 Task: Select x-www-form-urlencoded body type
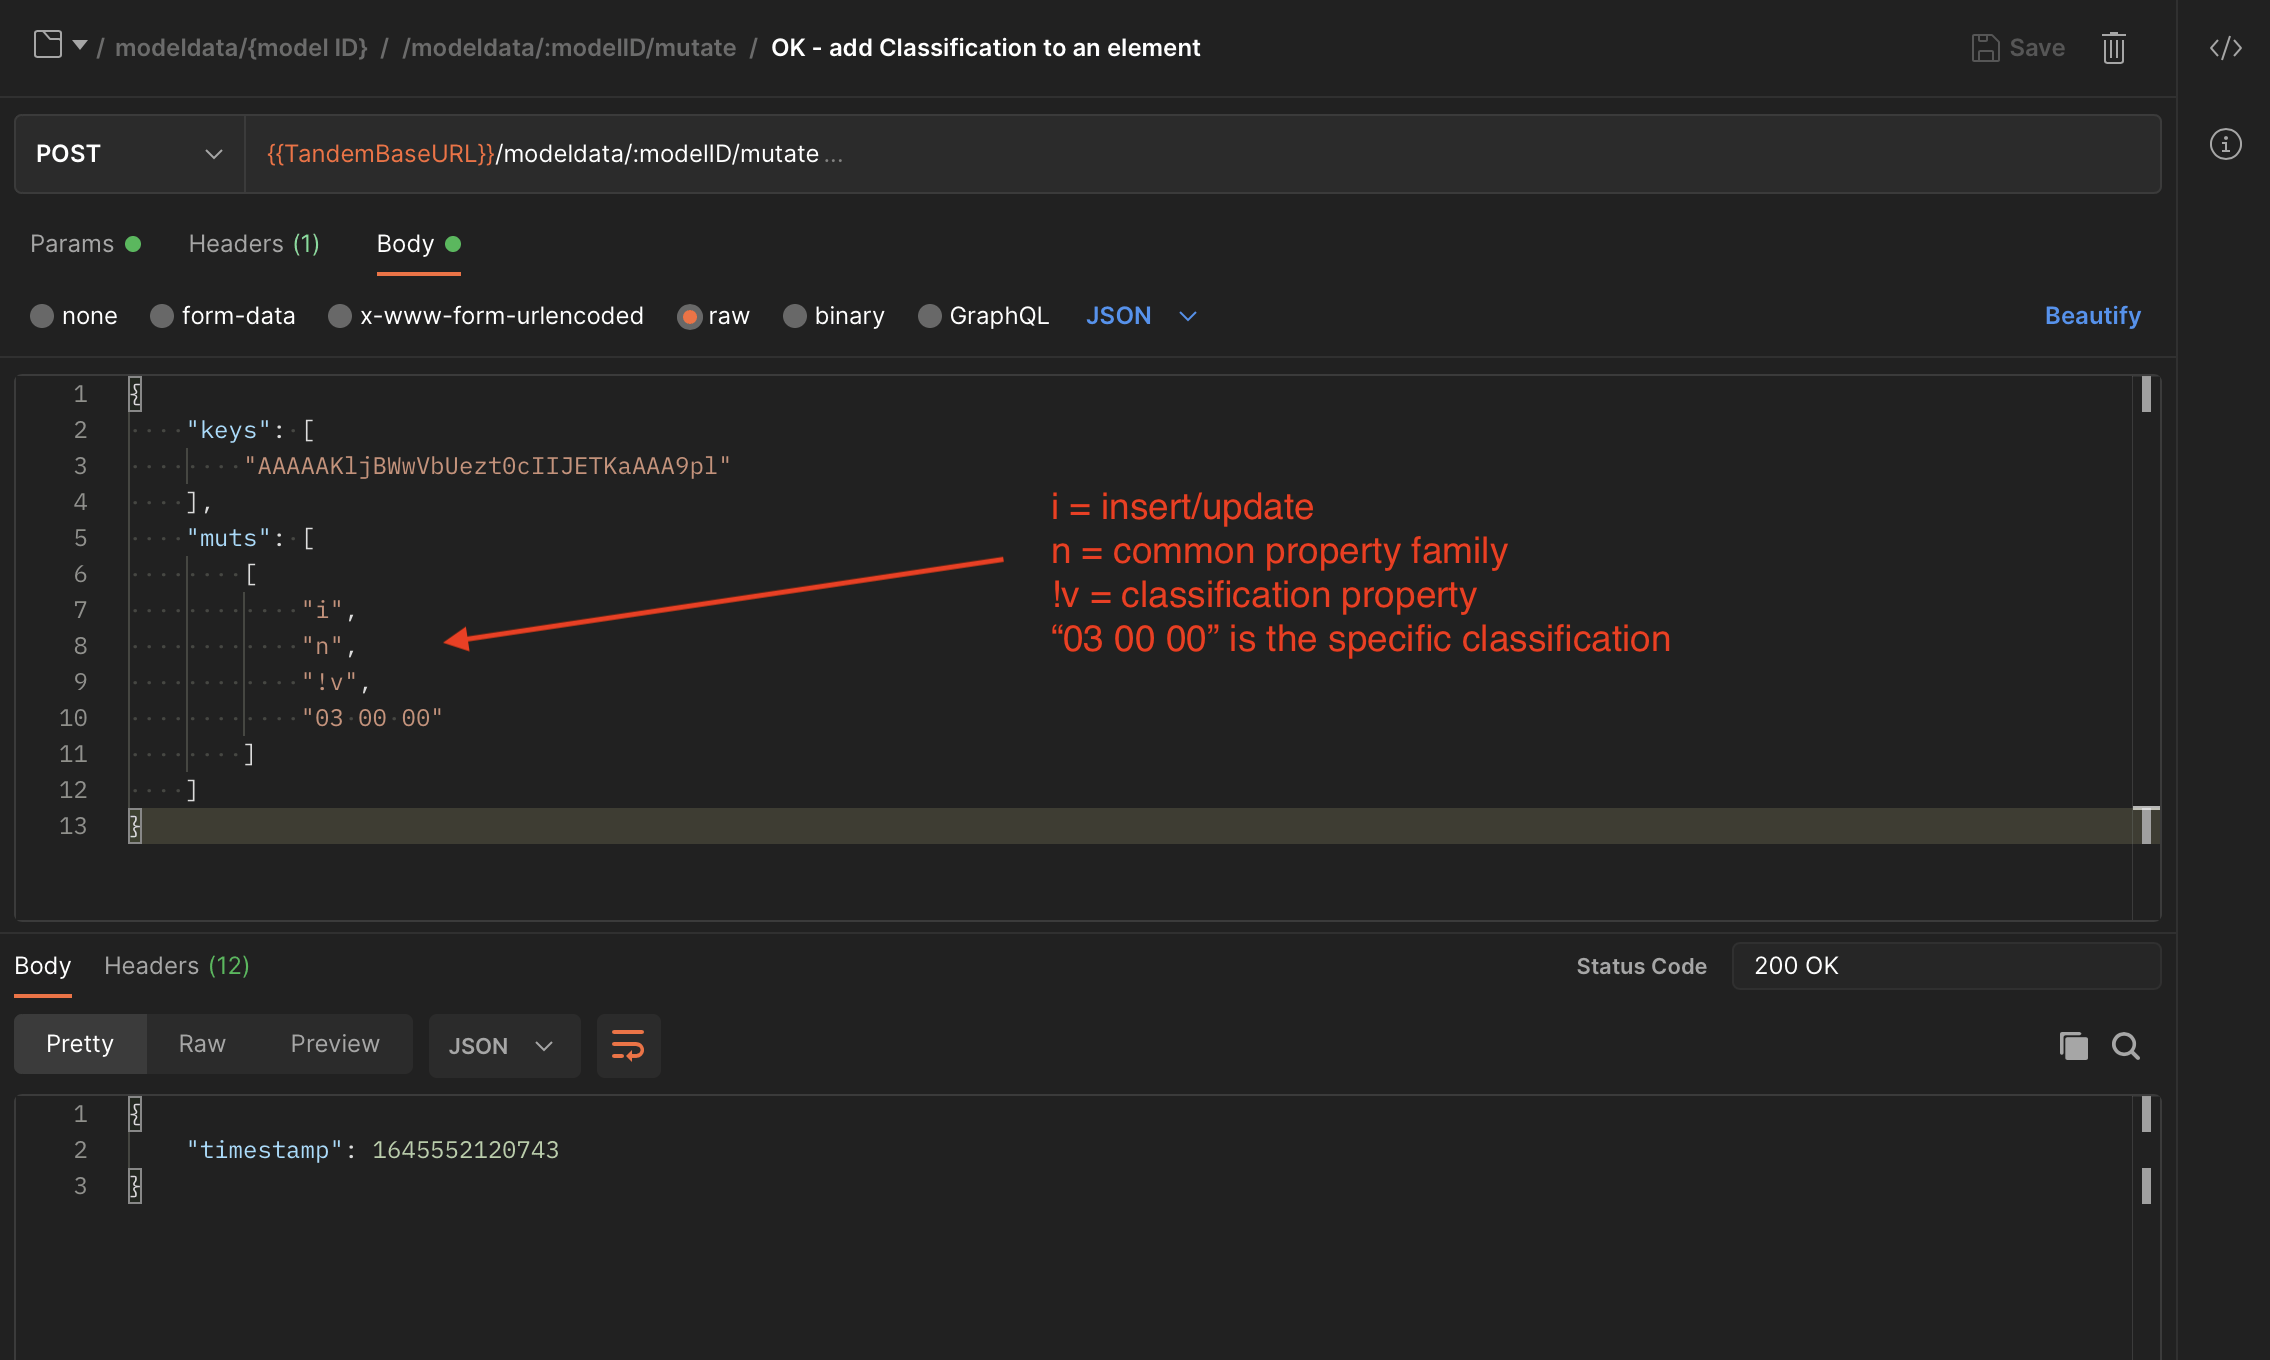coord(486,316)
